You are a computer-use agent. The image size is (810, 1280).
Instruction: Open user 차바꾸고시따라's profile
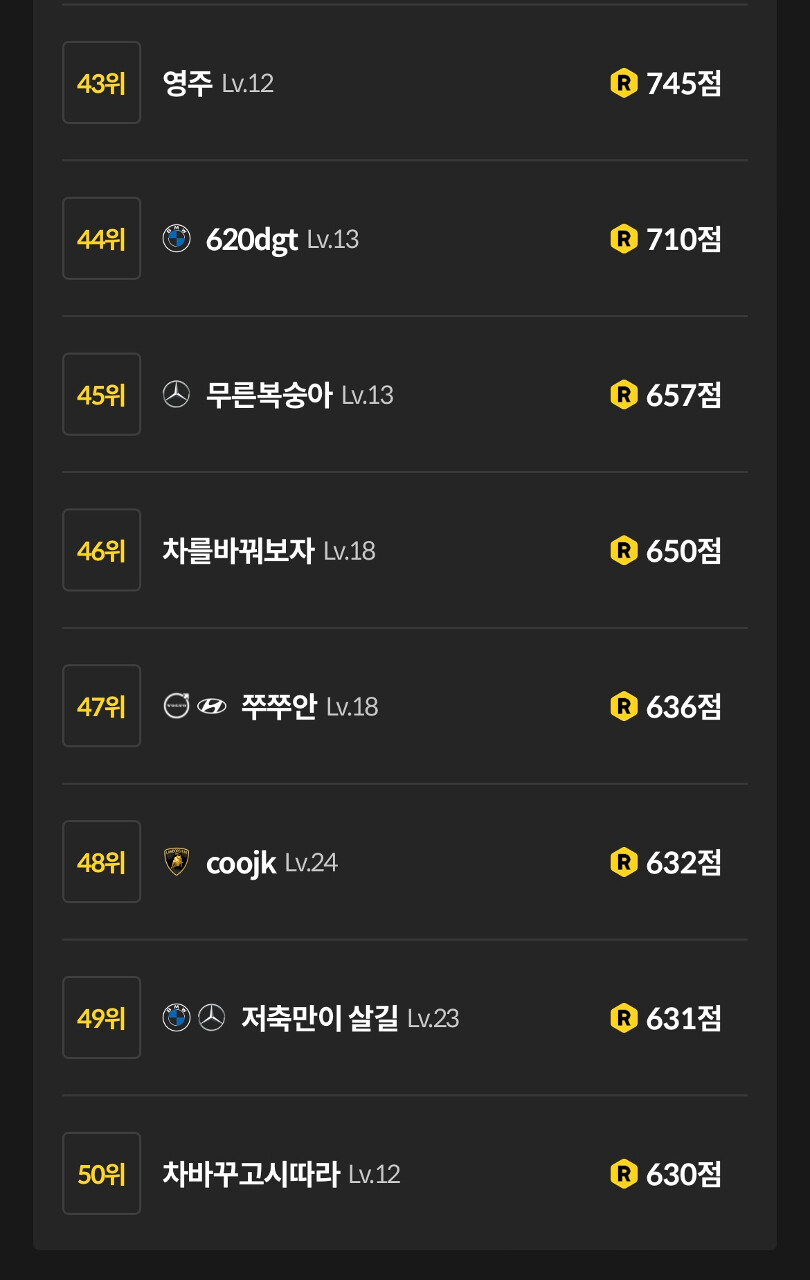tap(251, 1174)
